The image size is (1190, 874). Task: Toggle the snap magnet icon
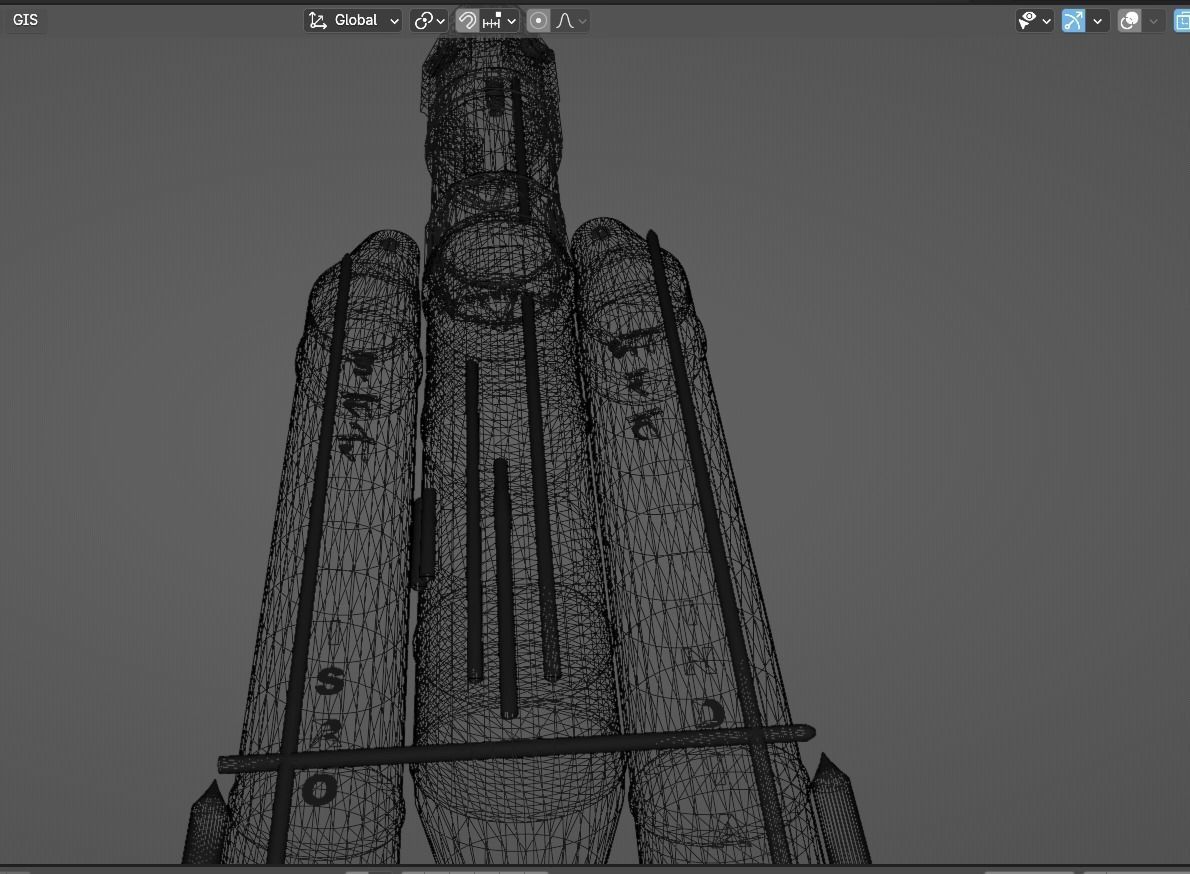click(x=467, y=20)
